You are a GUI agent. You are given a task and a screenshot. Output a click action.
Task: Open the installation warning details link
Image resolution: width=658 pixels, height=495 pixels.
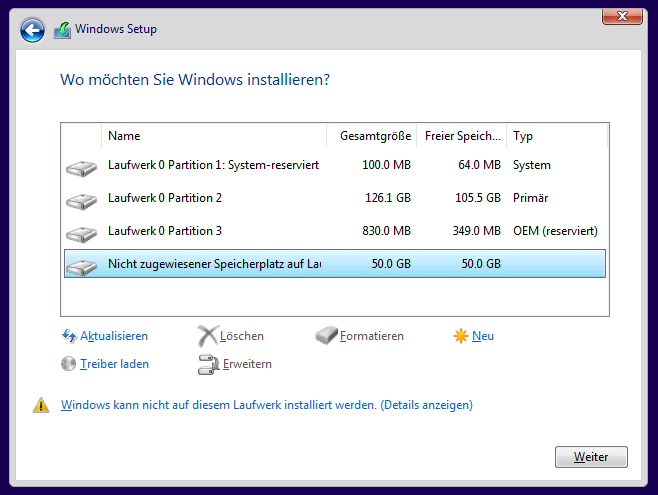[267, 405]
